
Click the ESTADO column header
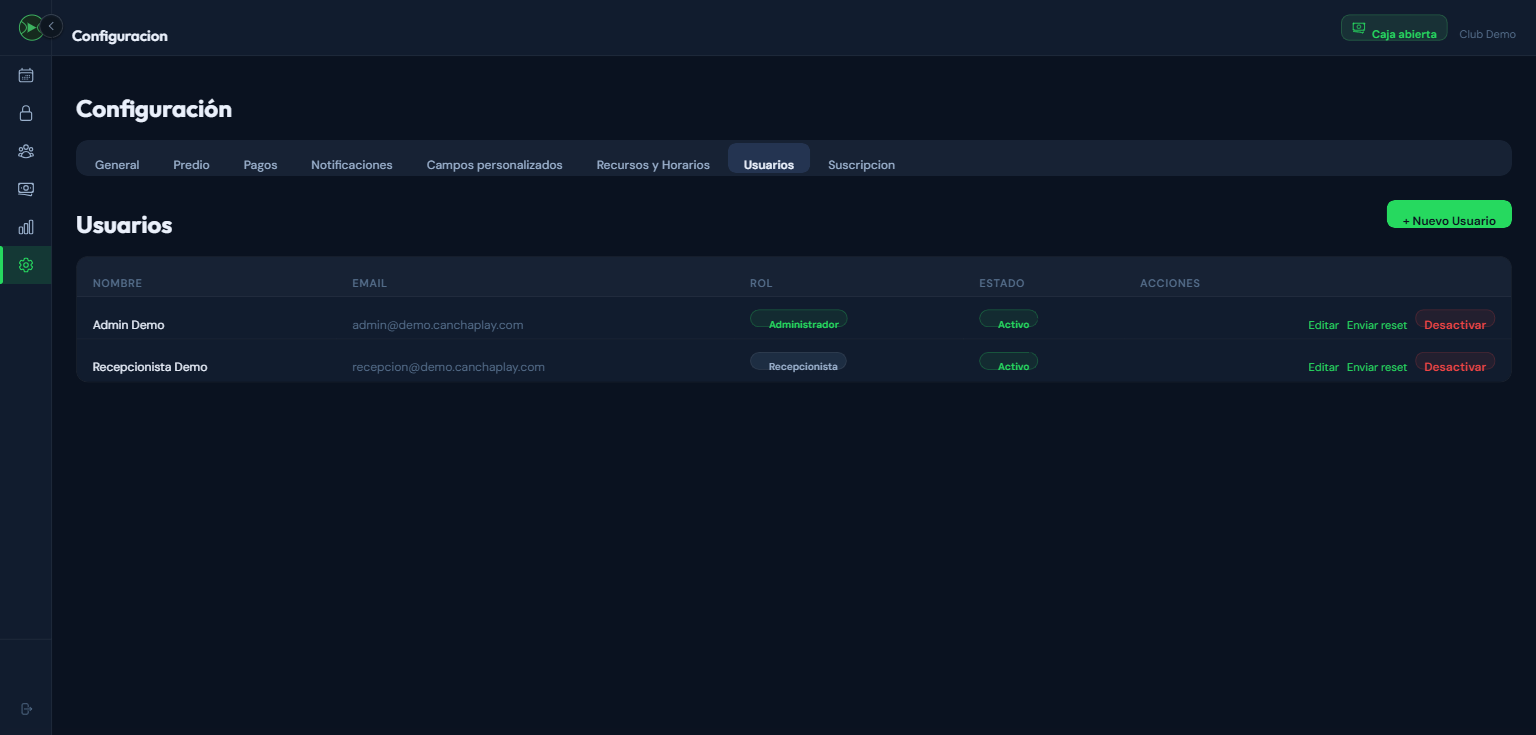[1002, 283]
